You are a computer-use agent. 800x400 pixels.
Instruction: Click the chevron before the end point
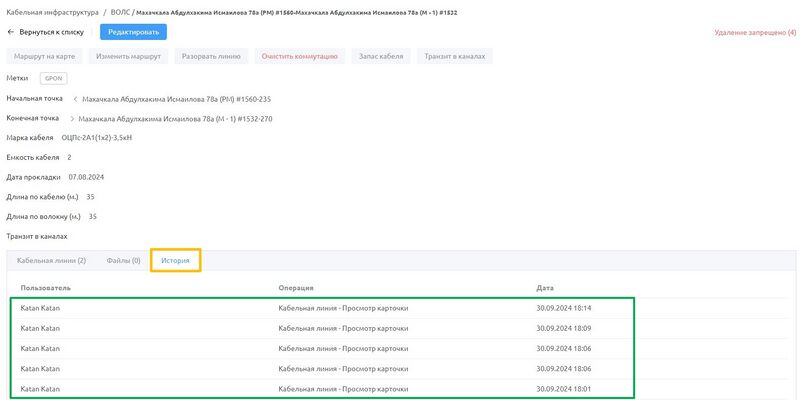point(71,119)
